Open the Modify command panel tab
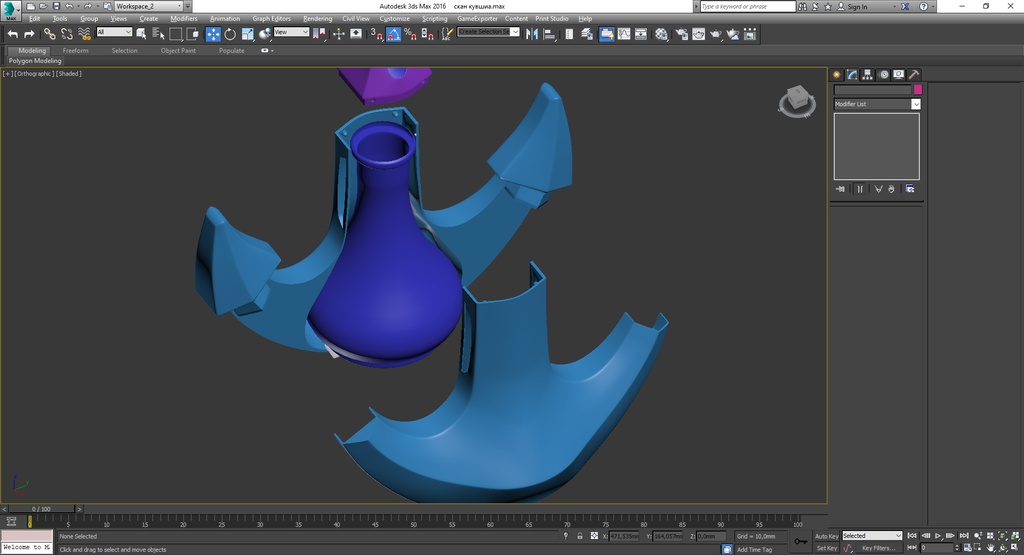This screenshot has height=555, width=1024. (852, 74)
